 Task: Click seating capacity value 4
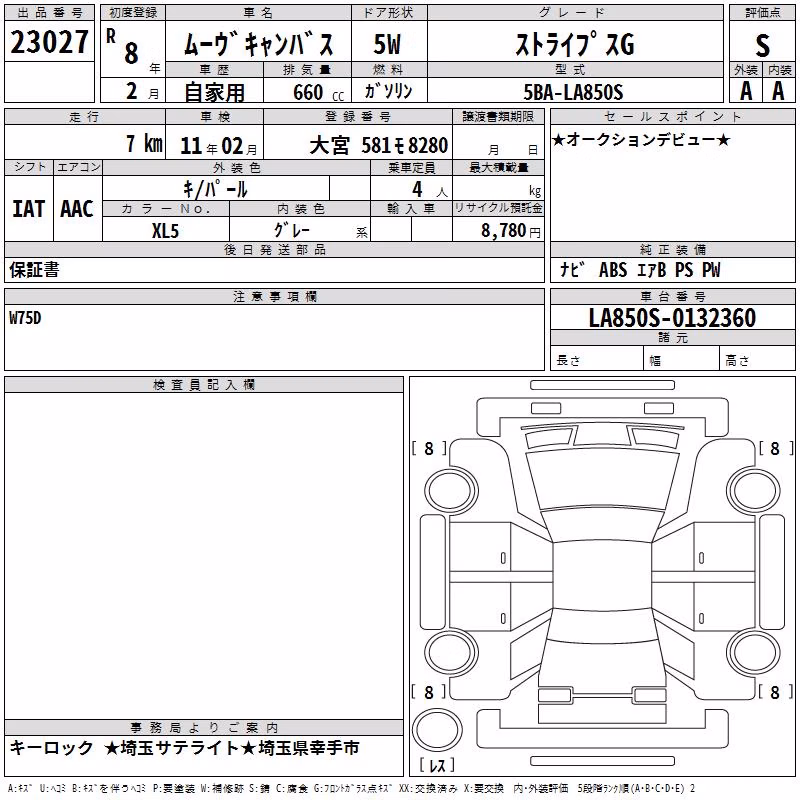pos(417,189)
